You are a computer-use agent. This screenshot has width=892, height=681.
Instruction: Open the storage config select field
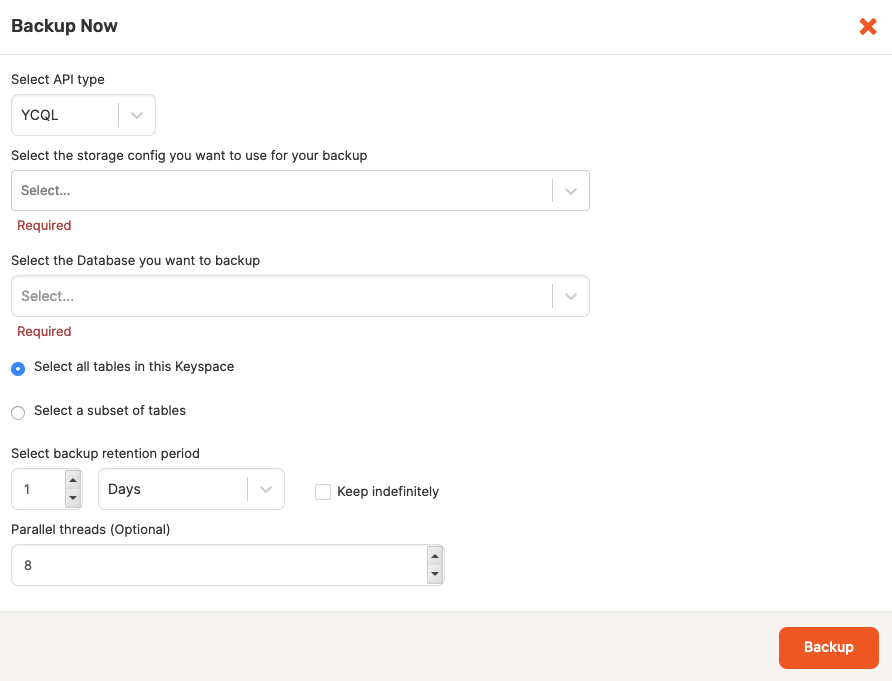coord(280,191)
